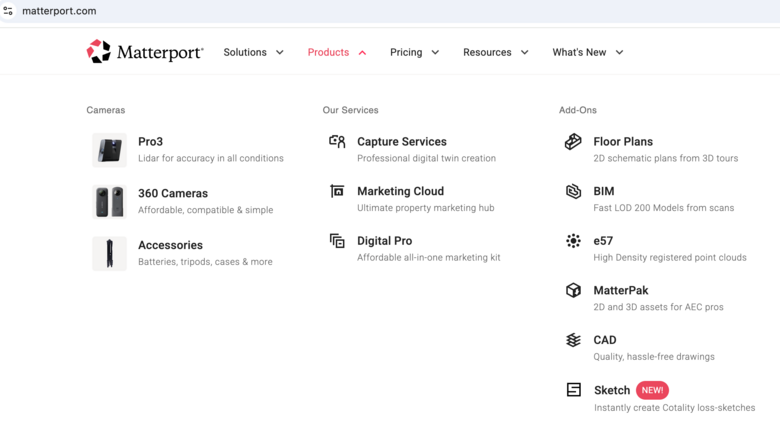Open the Resources menu

coord(495,52)
